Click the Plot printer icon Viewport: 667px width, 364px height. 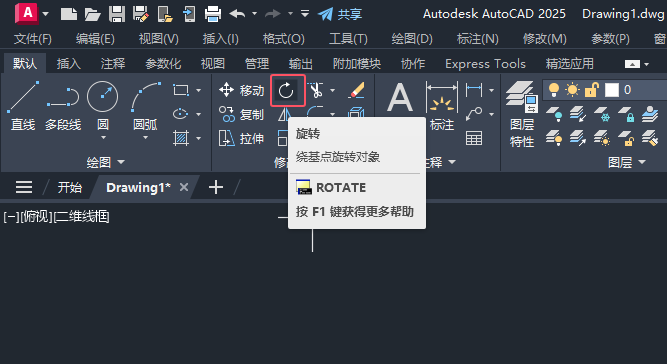(x=213, y=14)
